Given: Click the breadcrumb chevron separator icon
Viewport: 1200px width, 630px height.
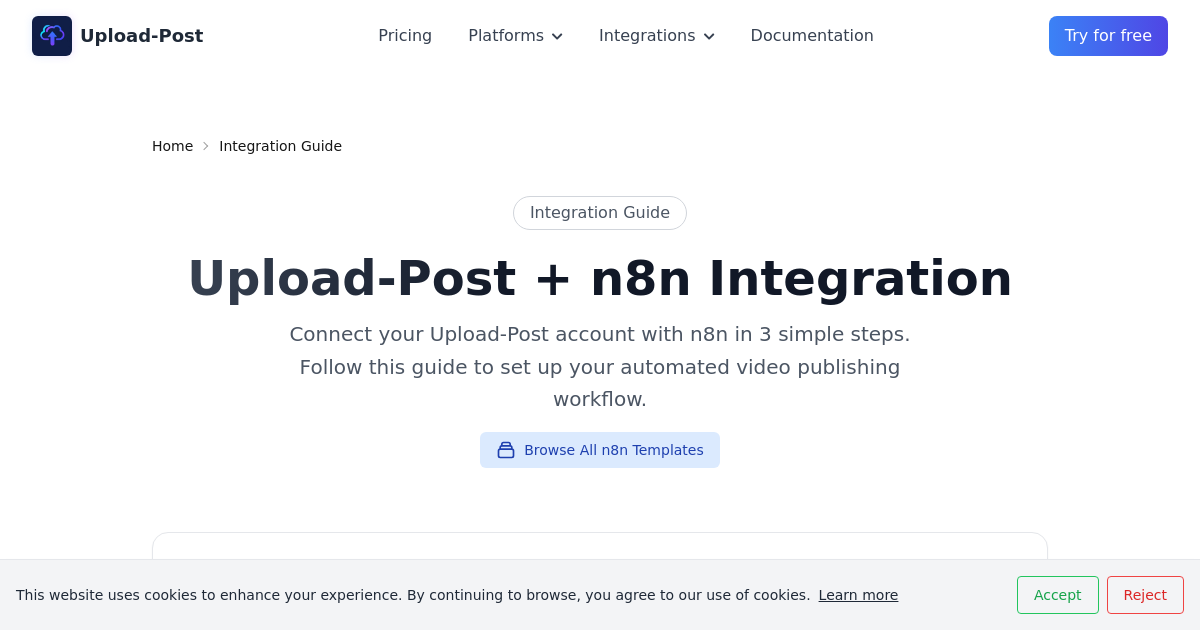Looking at the screenshot, I should (x=206, y=146).
